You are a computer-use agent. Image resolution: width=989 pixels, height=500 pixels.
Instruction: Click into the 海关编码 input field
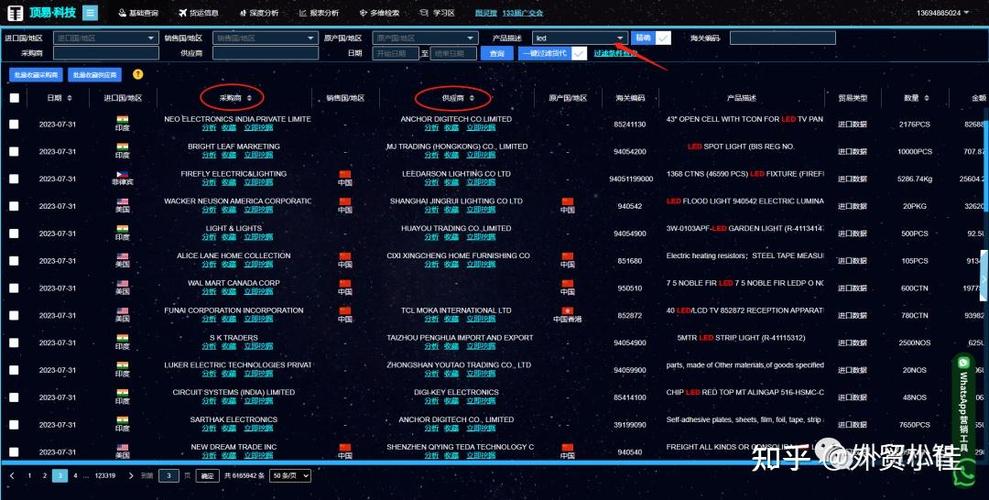click(783, 38)
